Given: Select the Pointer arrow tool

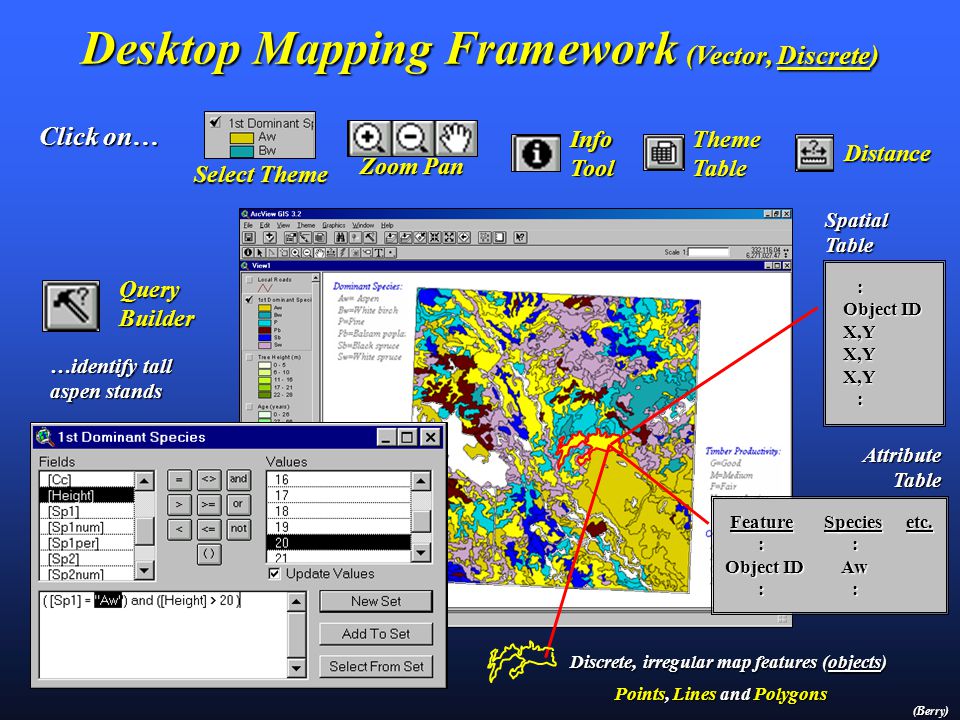Looking at the screenshot, I should [x=260, y=253].
